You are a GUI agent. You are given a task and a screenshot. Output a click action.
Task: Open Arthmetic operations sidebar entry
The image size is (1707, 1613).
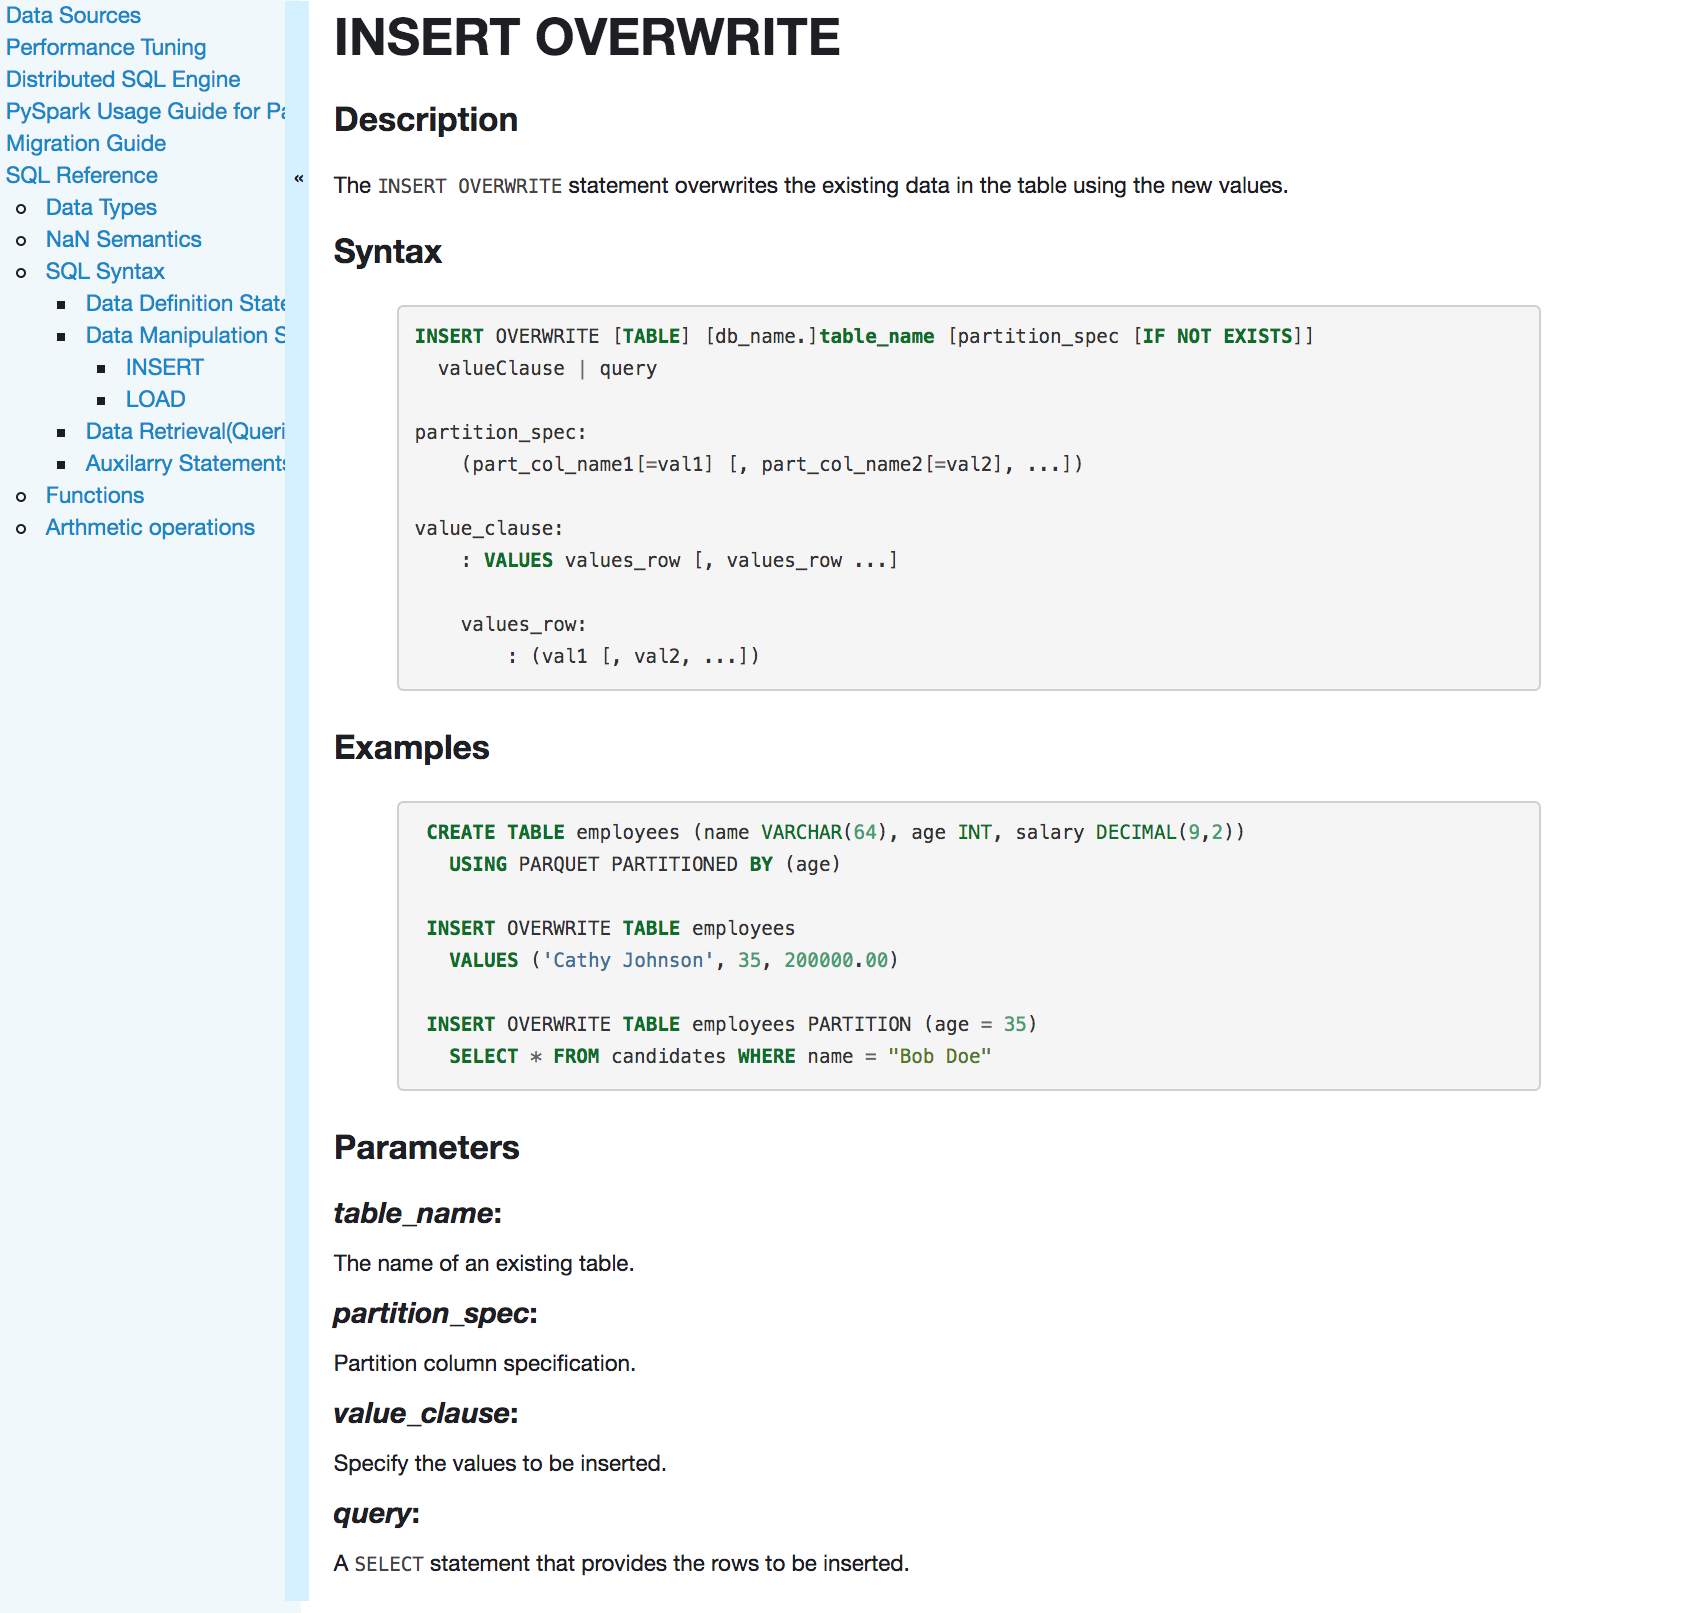pos(150,527)
